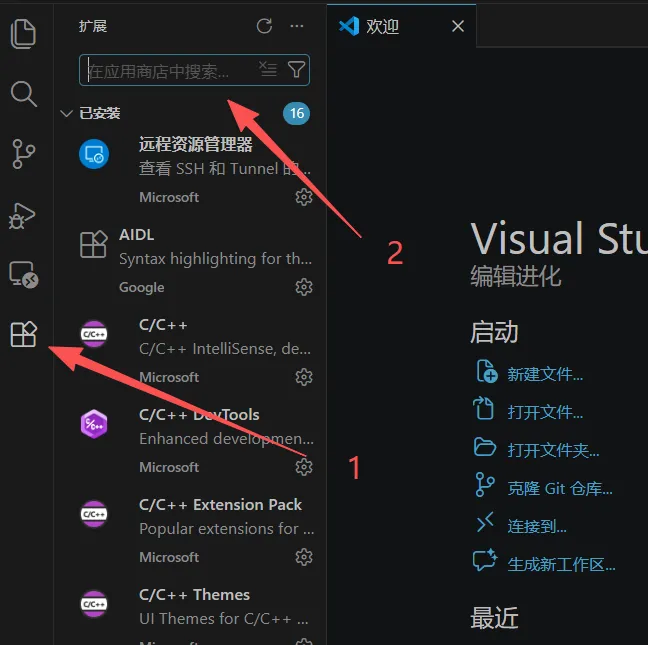Click the 最近 heading
The height and width of the screenshot is (645, 648).
click(x=494, y=618)
